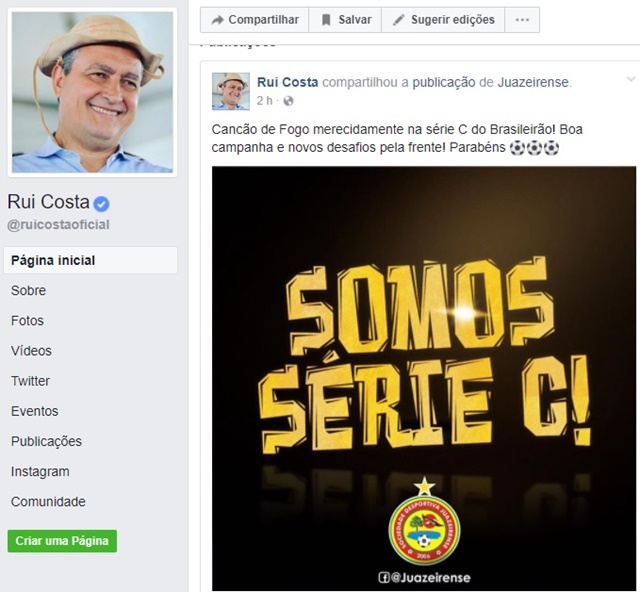Click the Rui Costa author name link
The width and height of the screenshot is (640, 592).
coord(287,82)
